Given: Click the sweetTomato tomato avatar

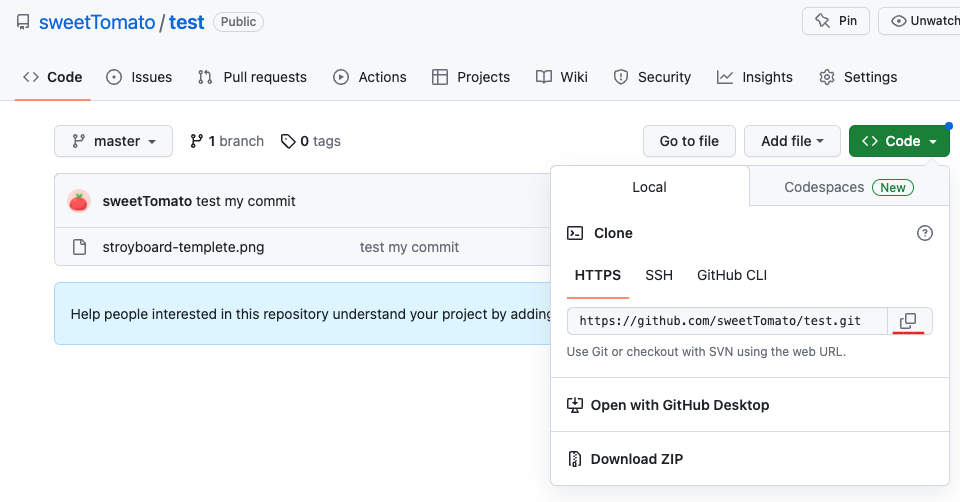Looking at the screenshot, I should coord(79,201).
